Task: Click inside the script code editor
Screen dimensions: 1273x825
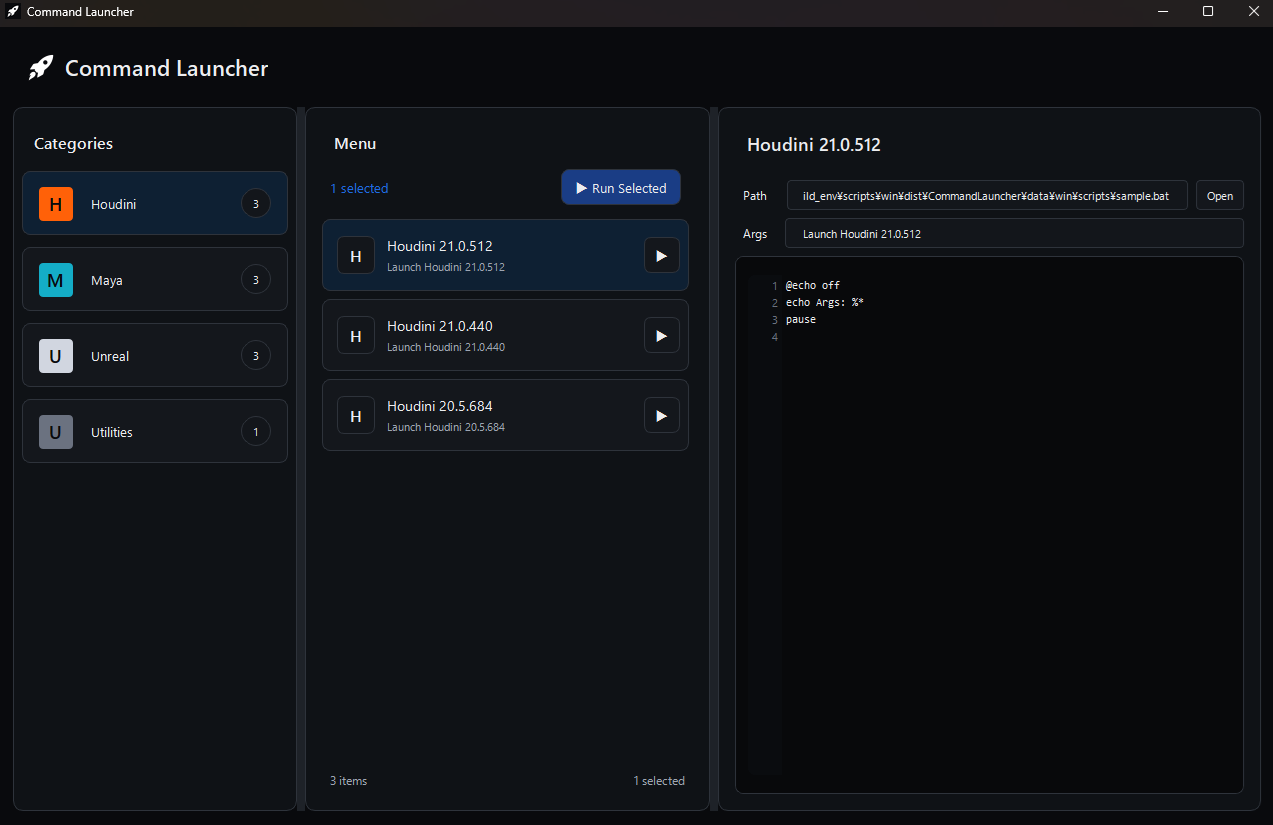Action: pyautogui.click(x=989, y=525)
